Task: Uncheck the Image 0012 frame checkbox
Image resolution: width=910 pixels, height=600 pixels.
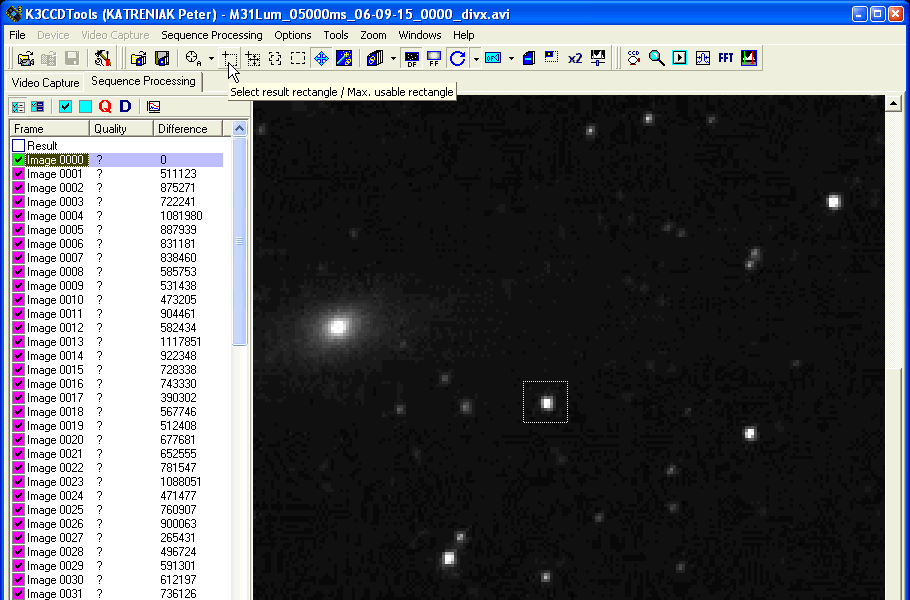Action: (x=18, y=328)
